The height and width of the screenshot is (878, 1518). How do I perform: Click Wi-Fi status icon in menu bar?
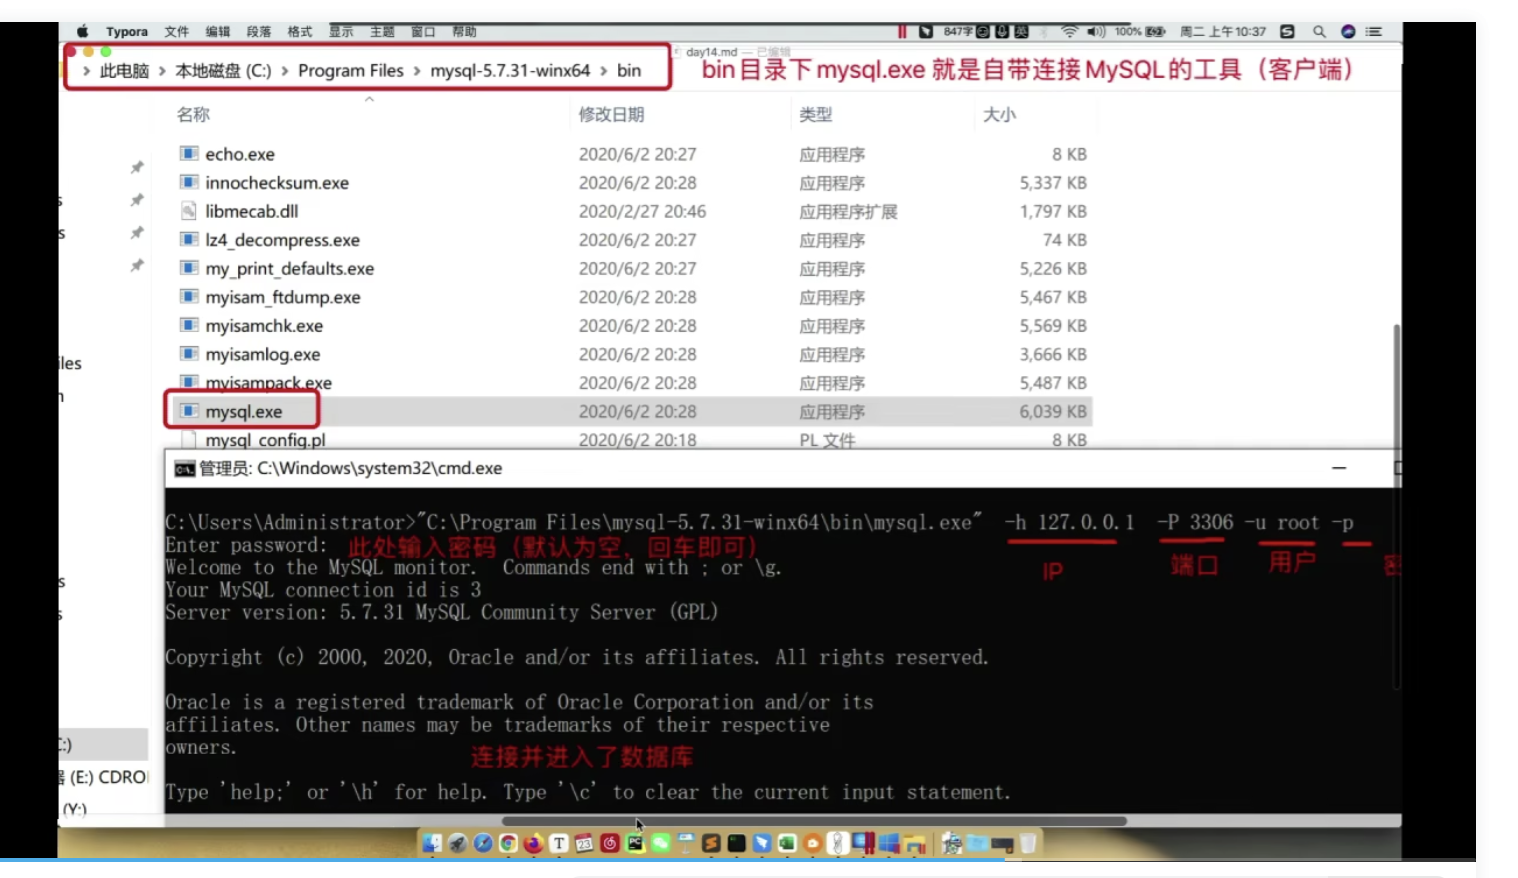click(x=1070, y=31)
